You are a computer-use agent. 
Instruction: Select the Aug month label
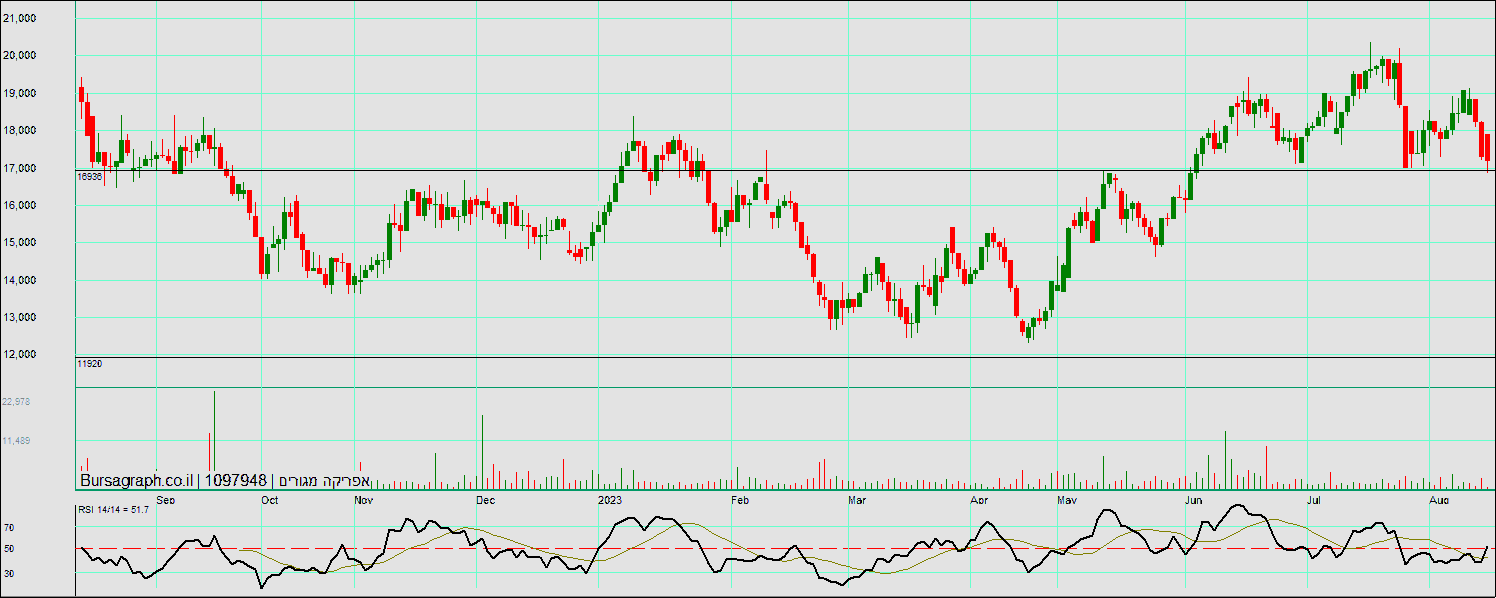(1439, 498)
